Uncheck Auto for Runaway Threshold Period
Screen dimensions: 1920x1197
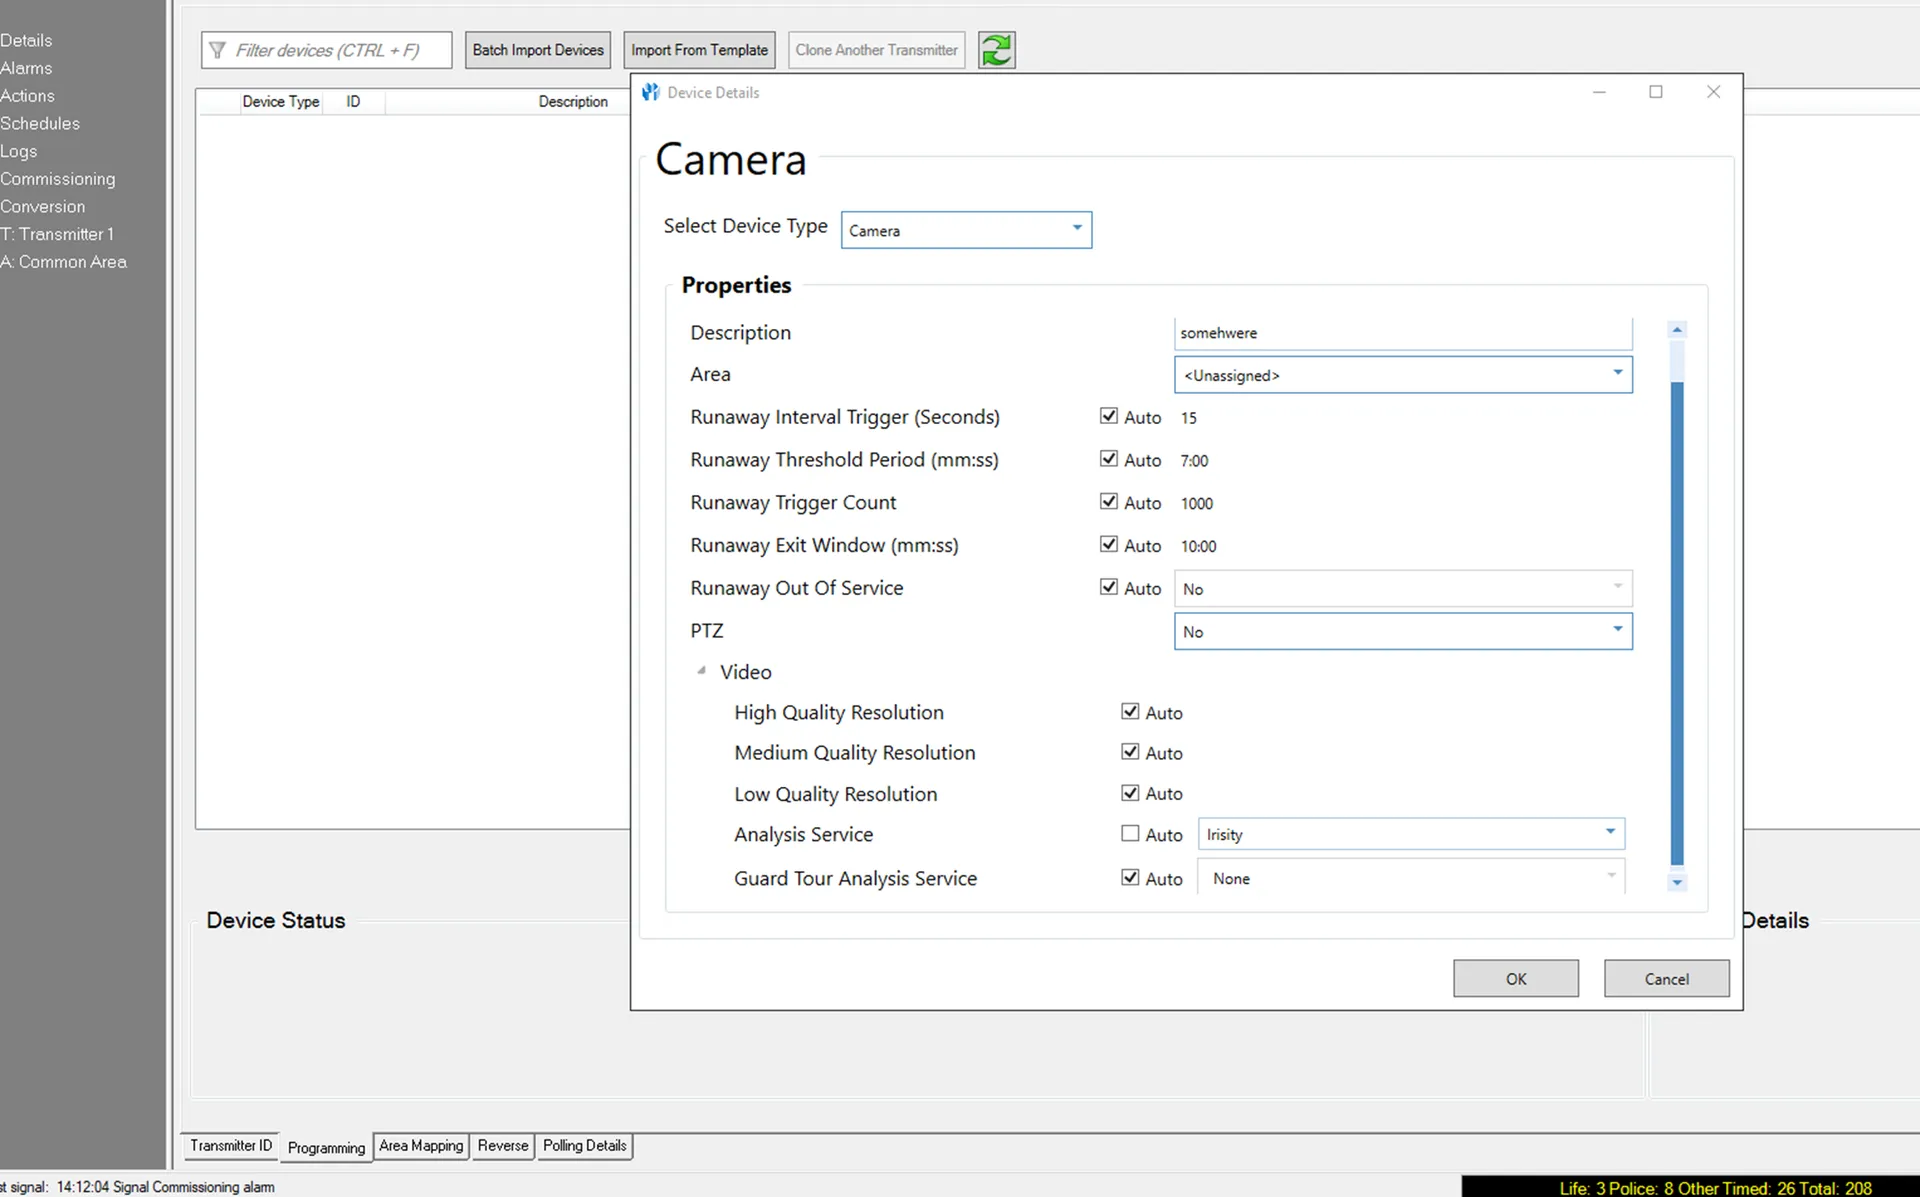pyautogui.click(x=1108, y=459)
